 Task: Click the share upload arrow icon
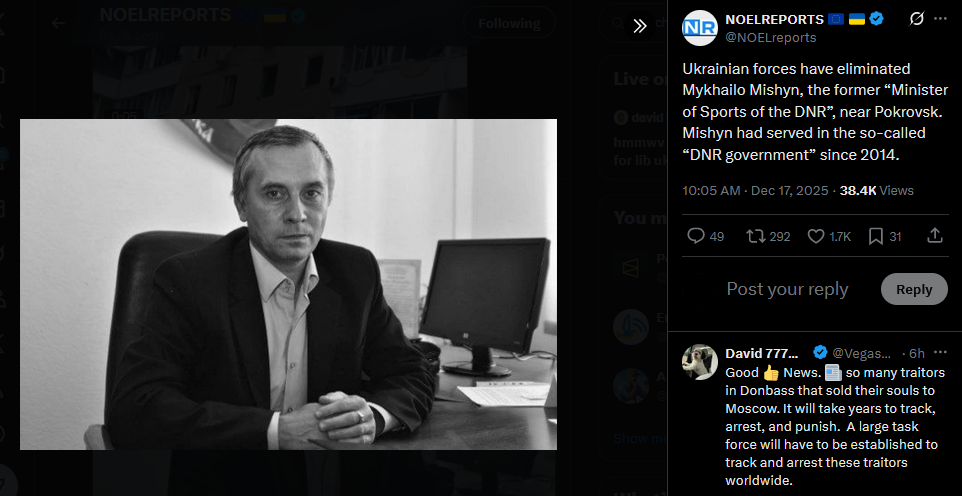click(934, 236)
